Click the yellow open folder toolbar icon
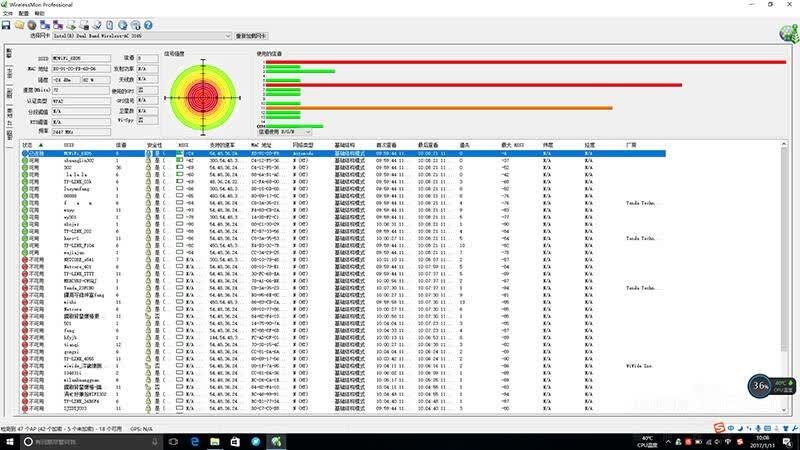The image size is (800, 450). point(19,25)
